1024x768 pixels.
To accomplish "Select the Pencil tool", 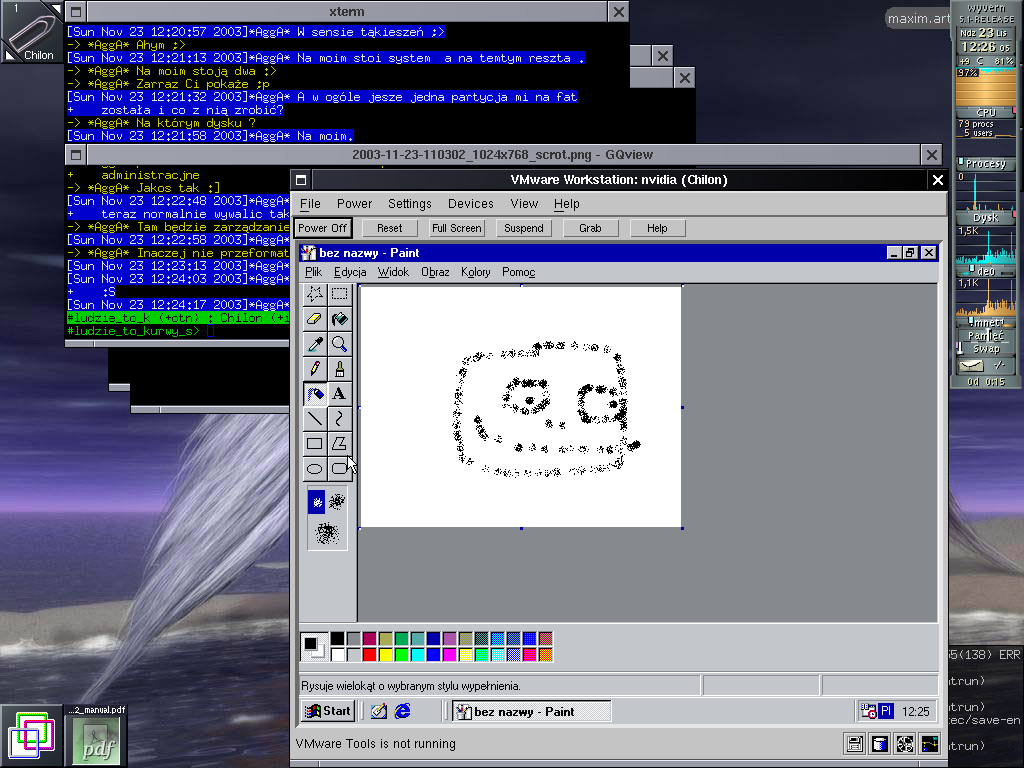I will point(315,369).
